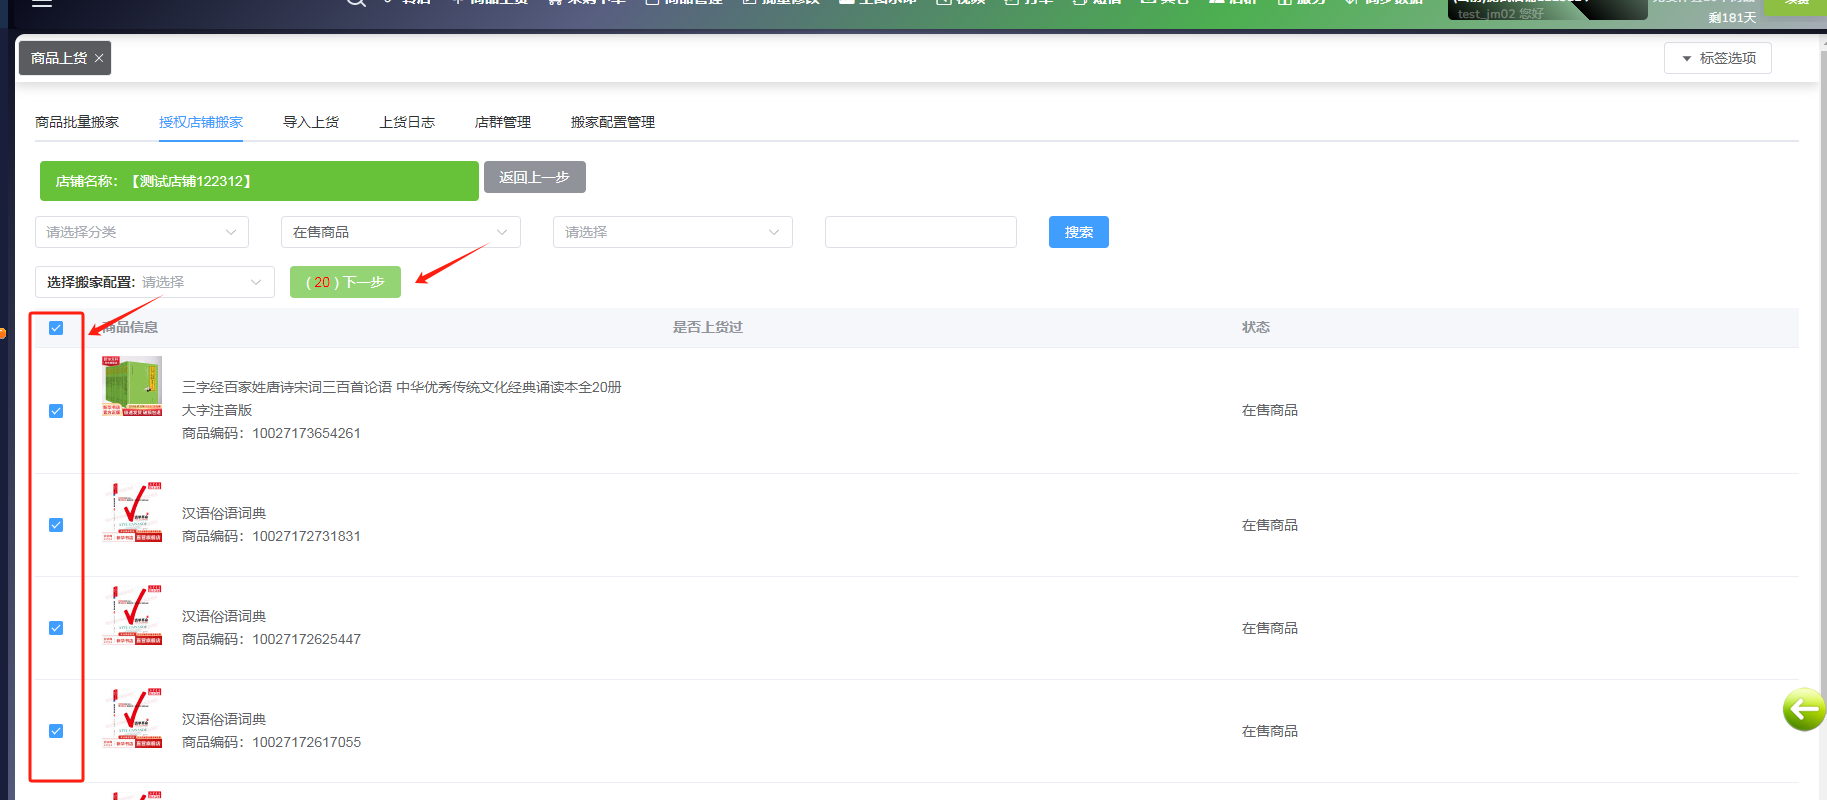Uncheck product 10027172617055 checkbox
Viewport: 1827px width, 800px height.
(56, 731)
